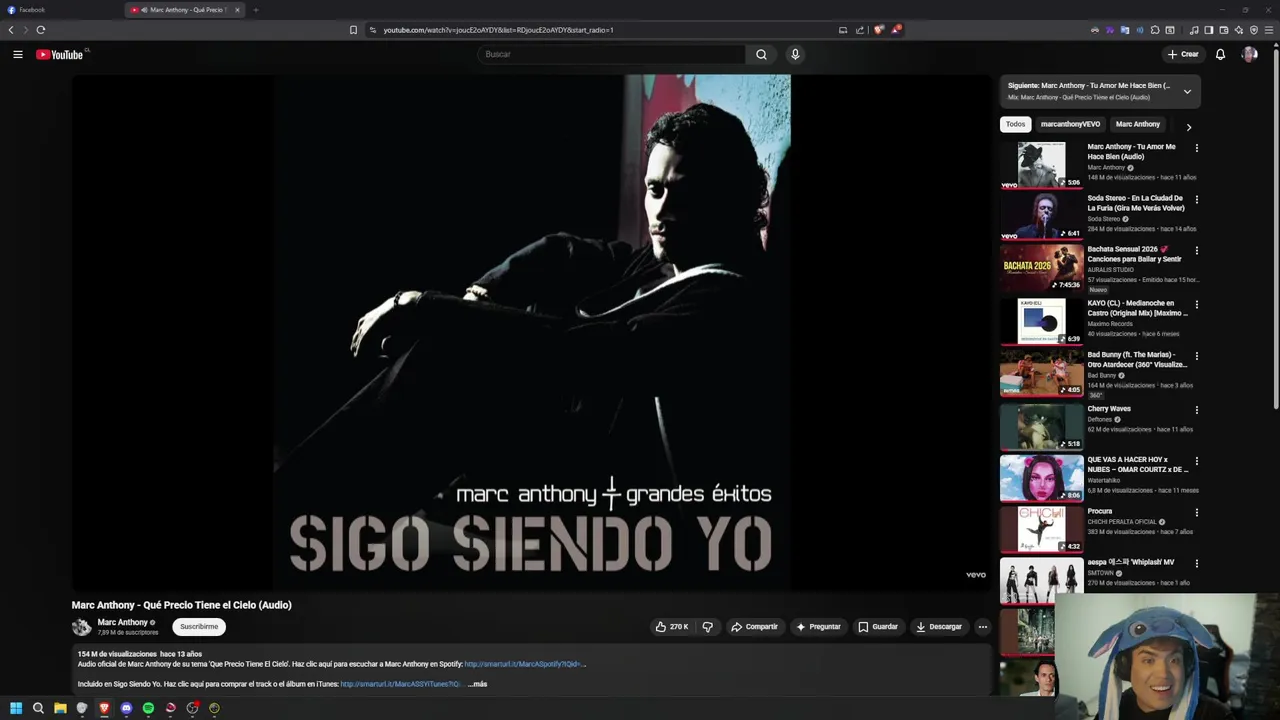This screenshot has width=1280, height=720.
Task: Like the video (270 K)
Action: [671, 627]
